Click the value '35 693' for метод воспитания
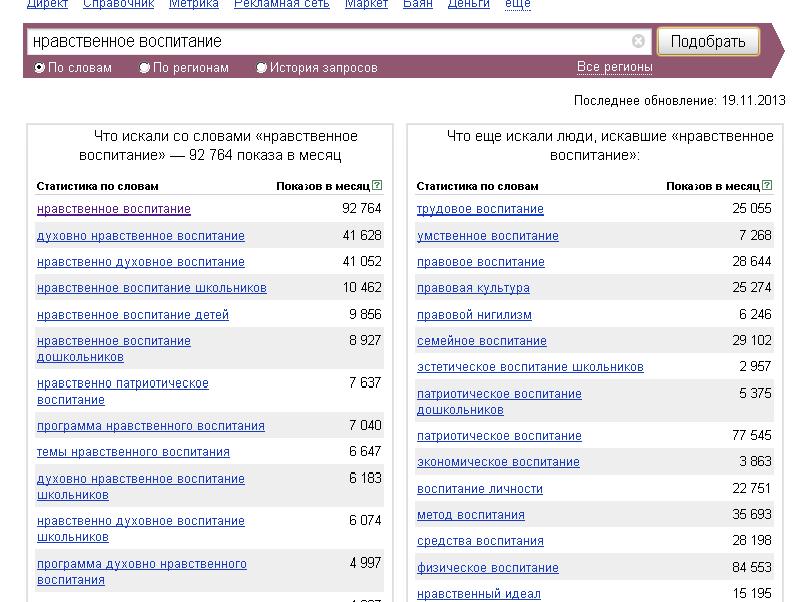Screen dimensions: 794x602 (751, 514)
